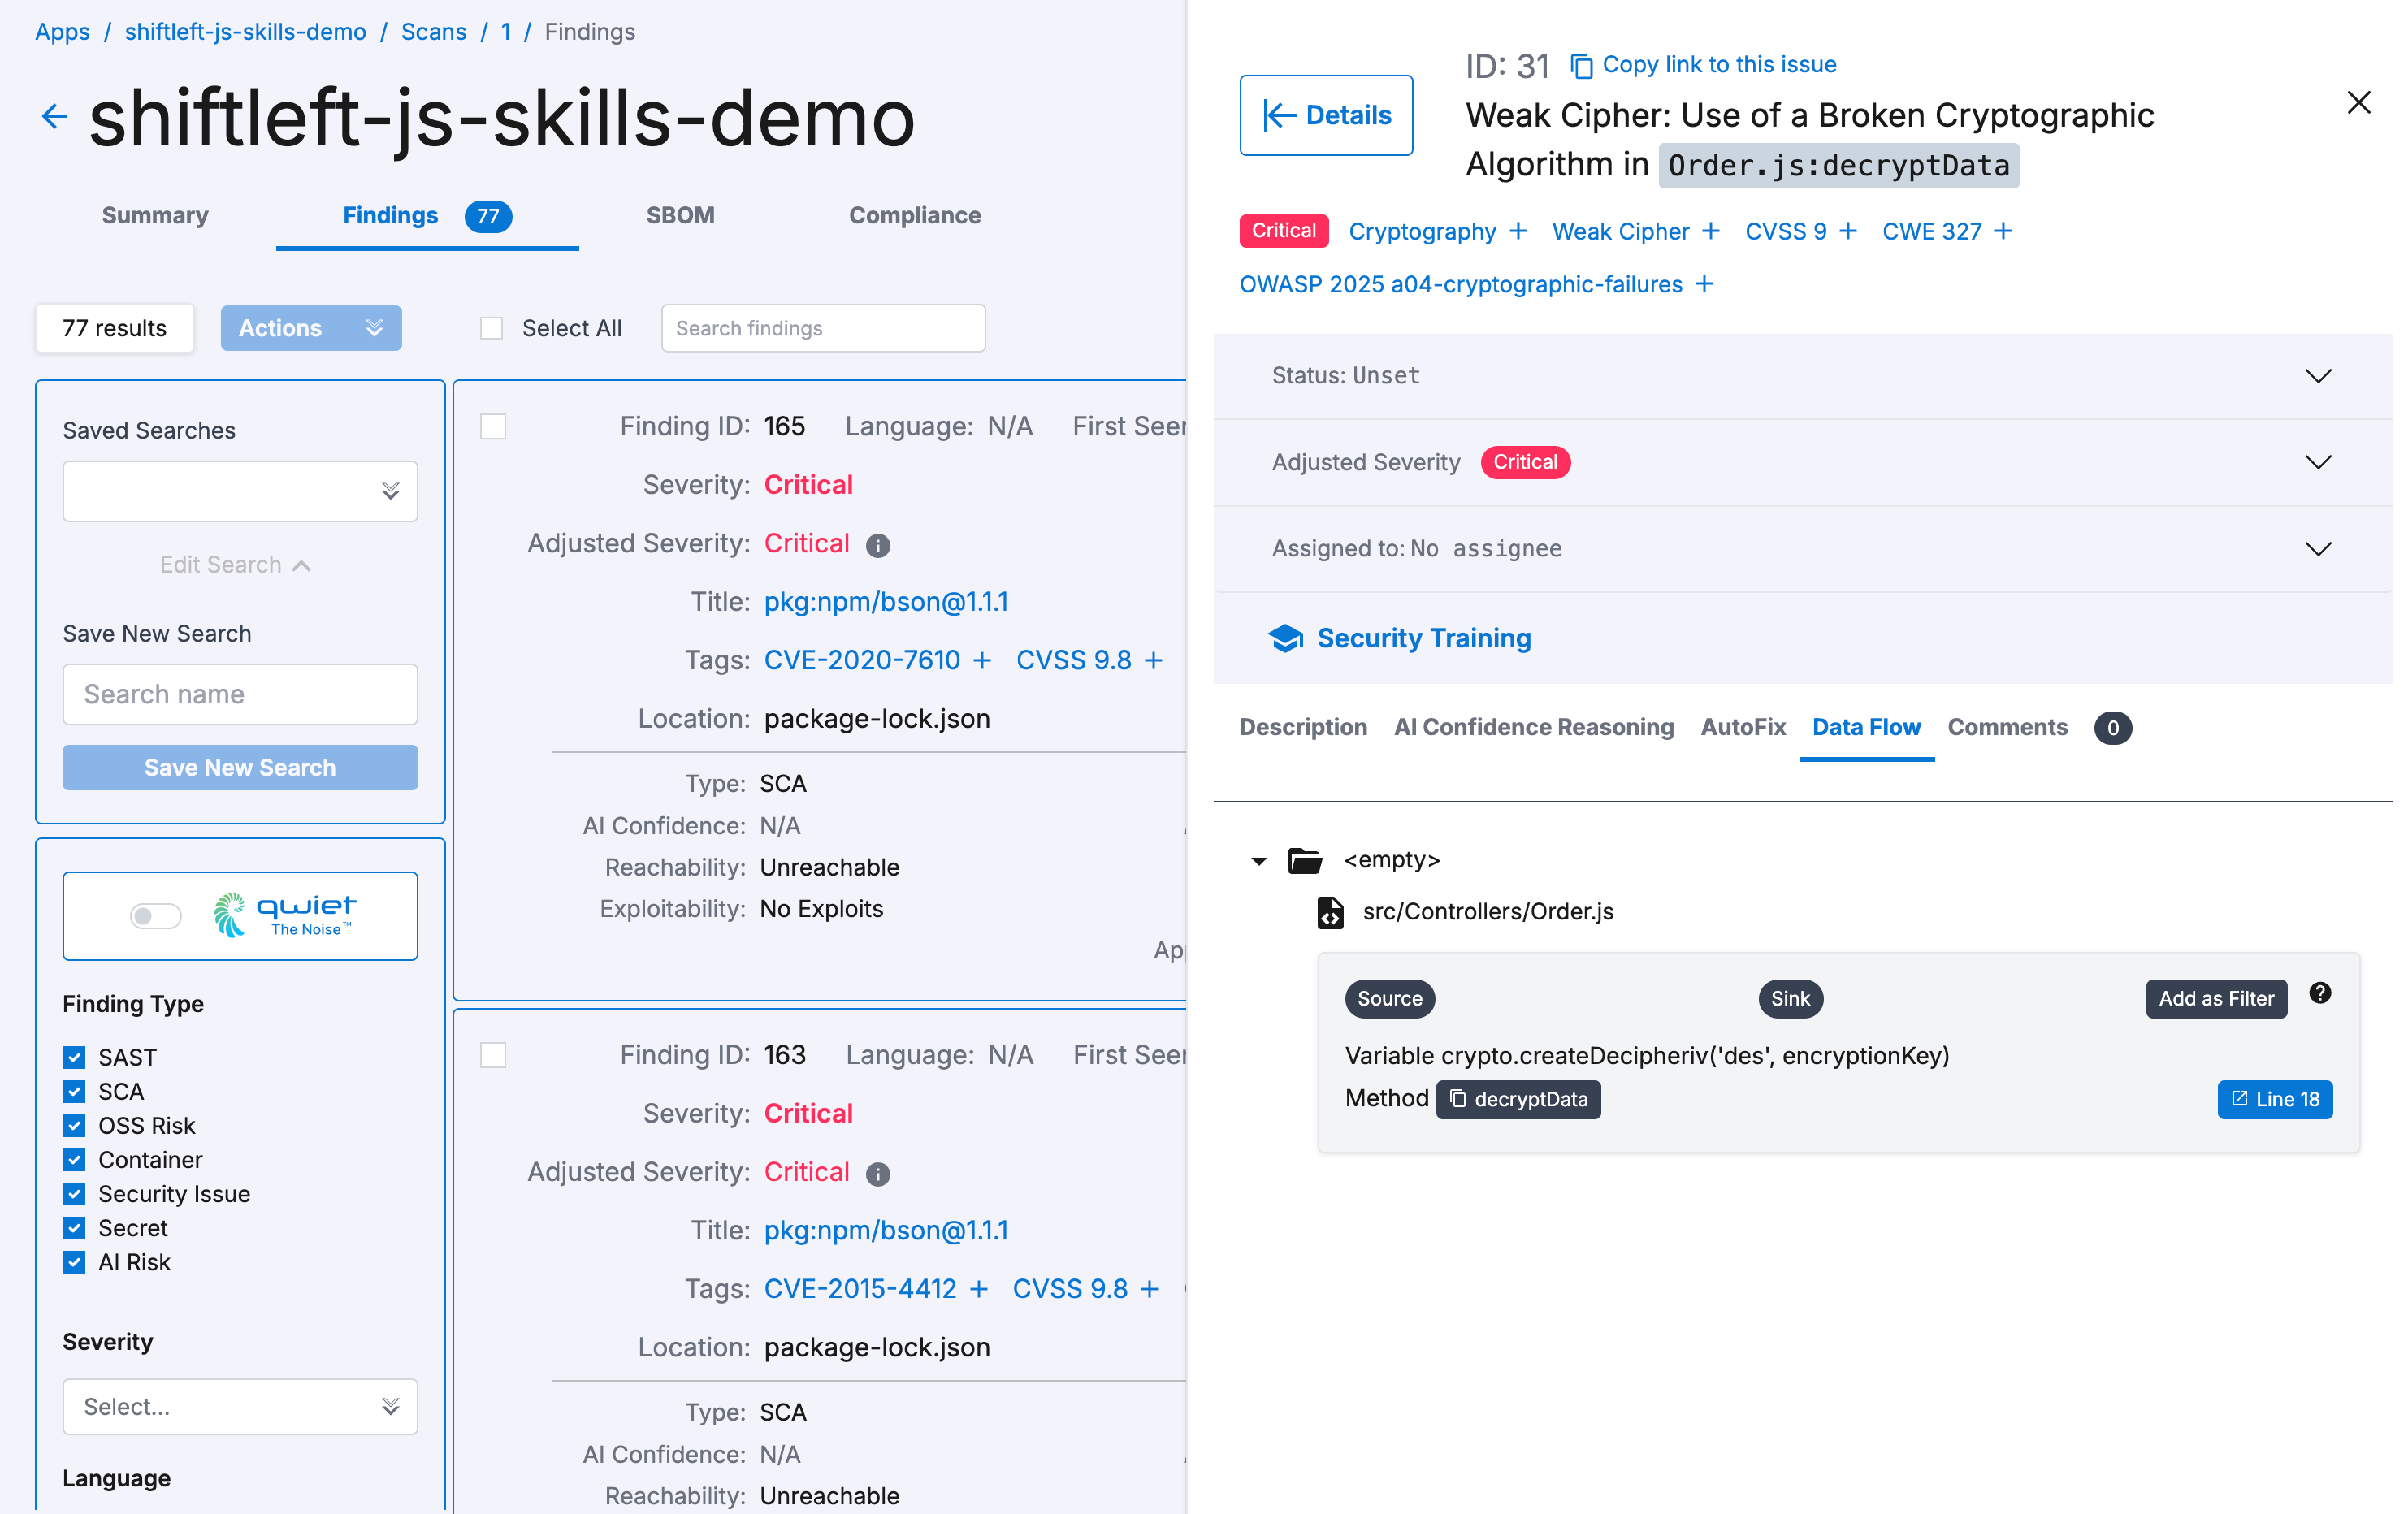
Task: Click plus icon next to CVSS 9.8 in finding 163
Action: pos(1150,1289)
